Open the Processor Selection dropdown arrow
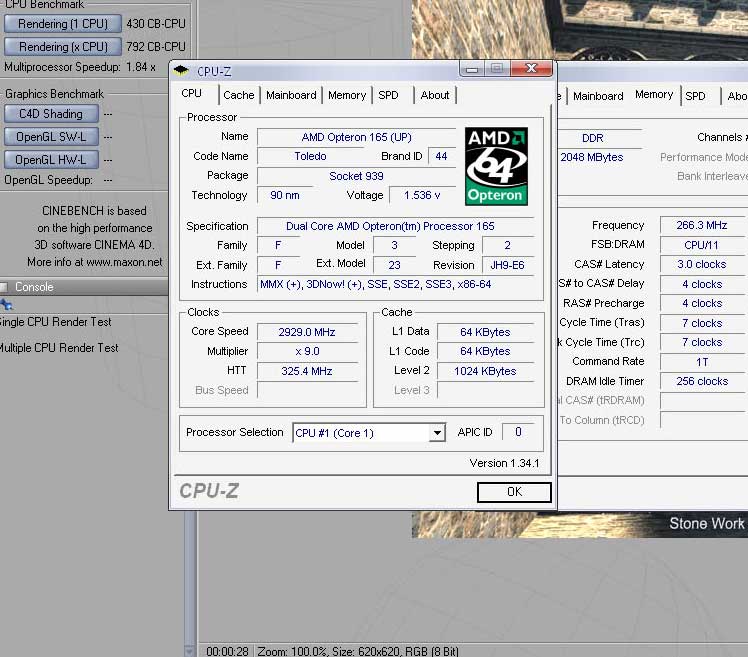 point(436,433)
